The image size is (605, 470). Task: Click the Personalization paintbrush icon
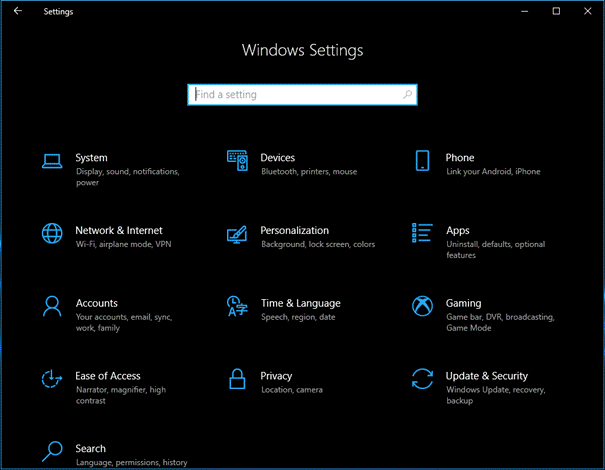tap(237, 233)
